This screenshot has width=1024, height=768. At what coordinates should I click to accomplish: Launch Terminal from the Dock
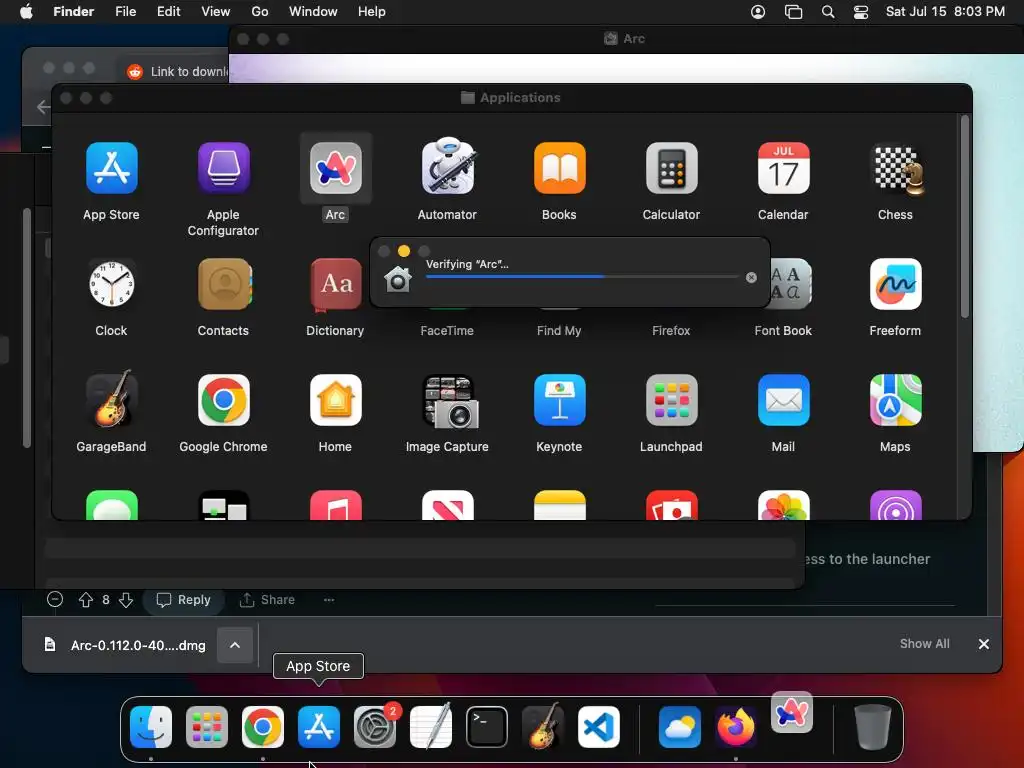[487, 727]
